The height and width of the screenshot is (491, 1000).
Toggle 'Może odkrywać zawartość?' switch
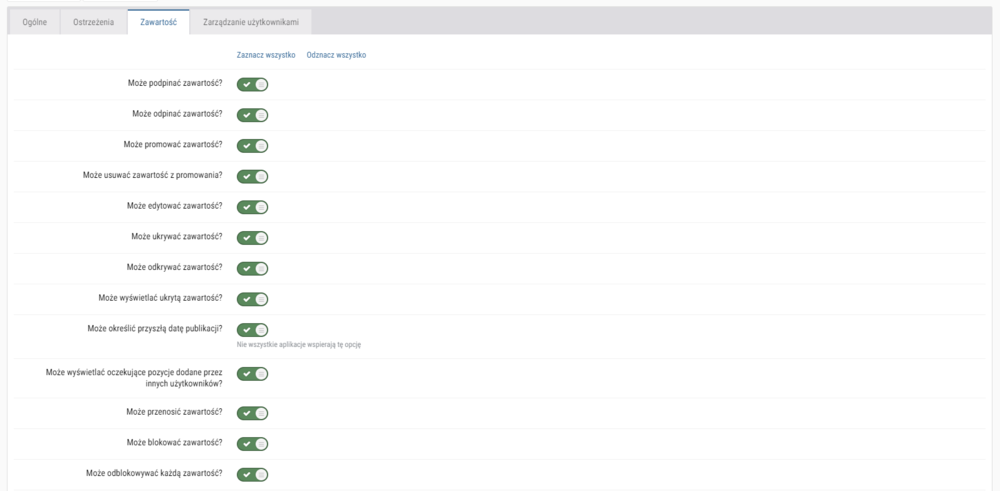click(x=252, y=268)
